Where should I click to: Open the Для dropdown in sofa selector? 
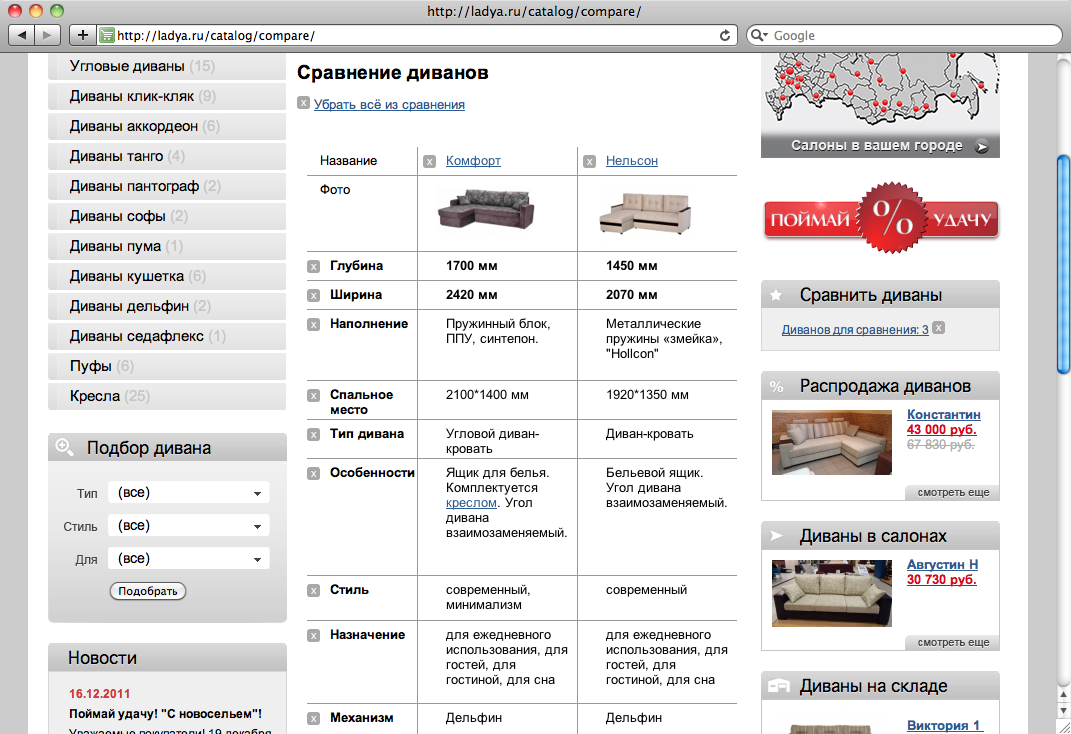(189, 559)
